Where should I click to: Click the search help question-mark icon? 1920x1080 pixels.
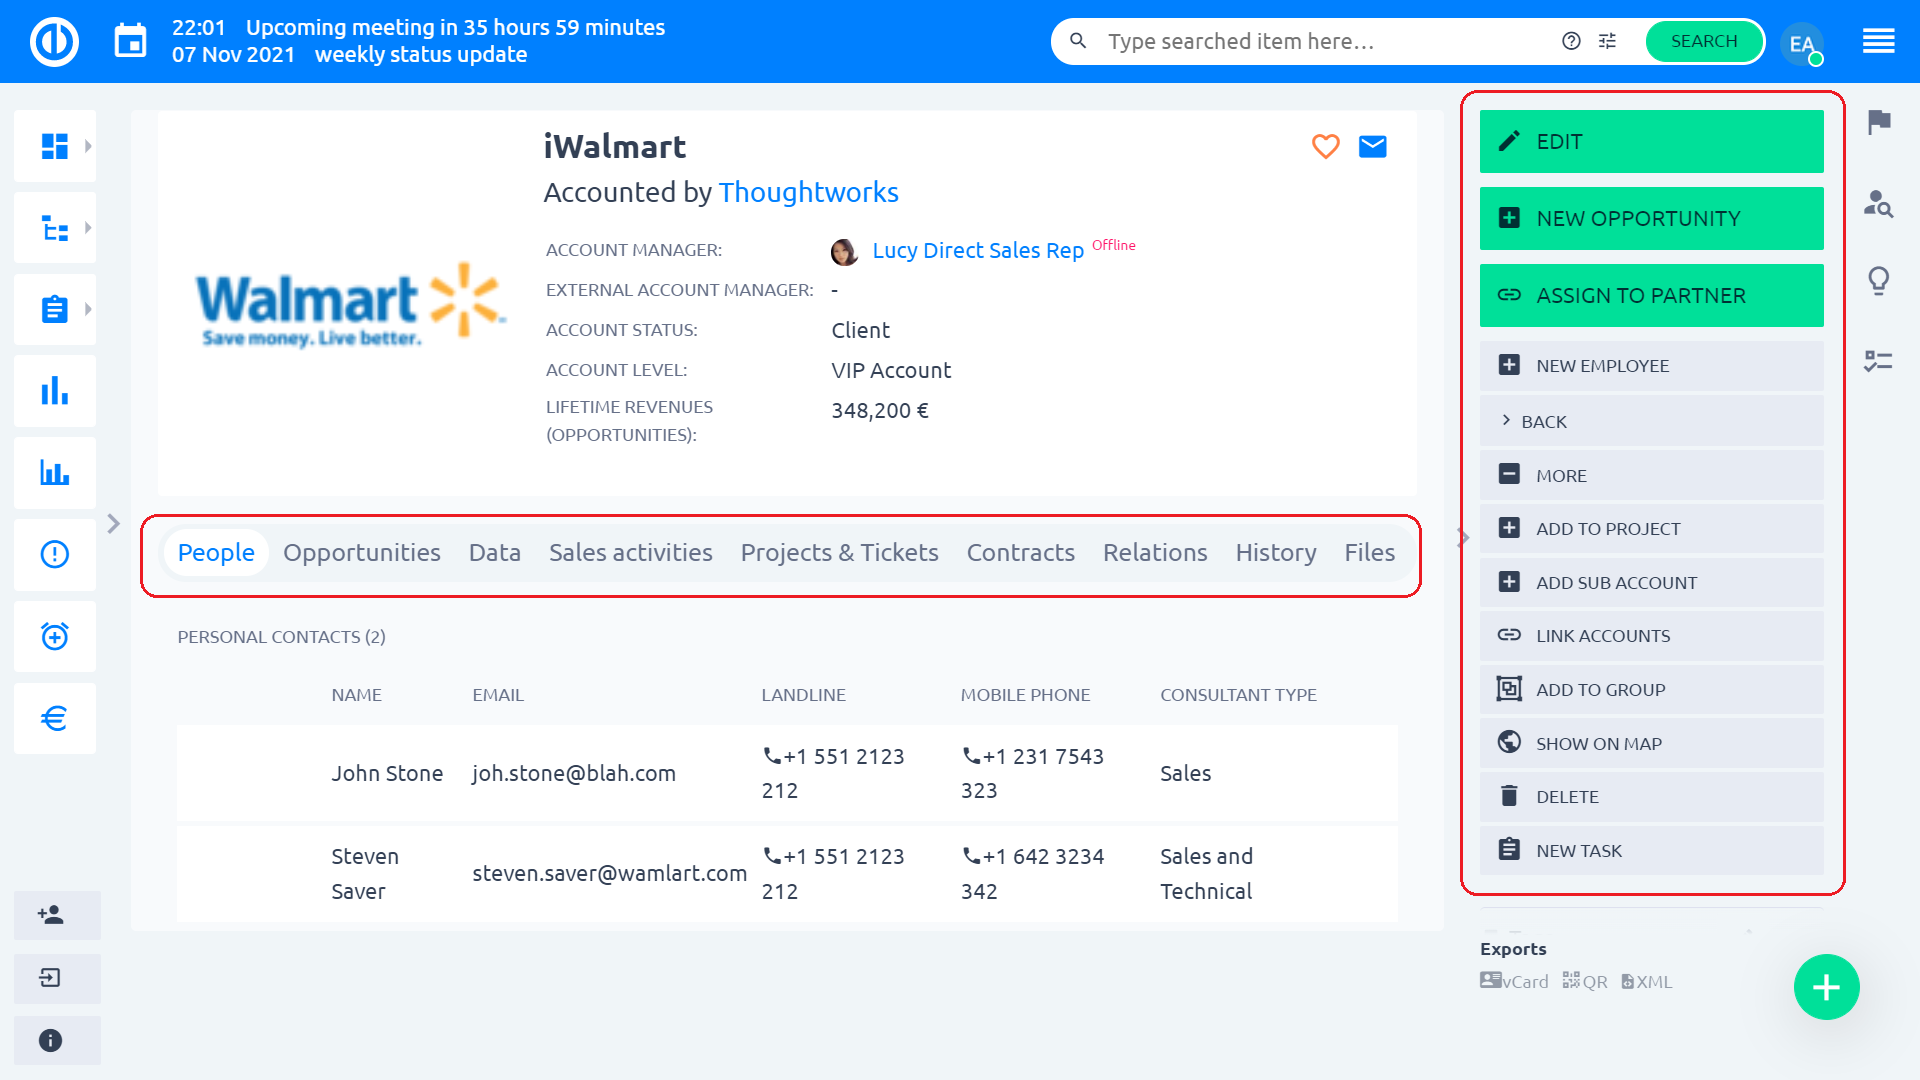tap(1571, 41)
